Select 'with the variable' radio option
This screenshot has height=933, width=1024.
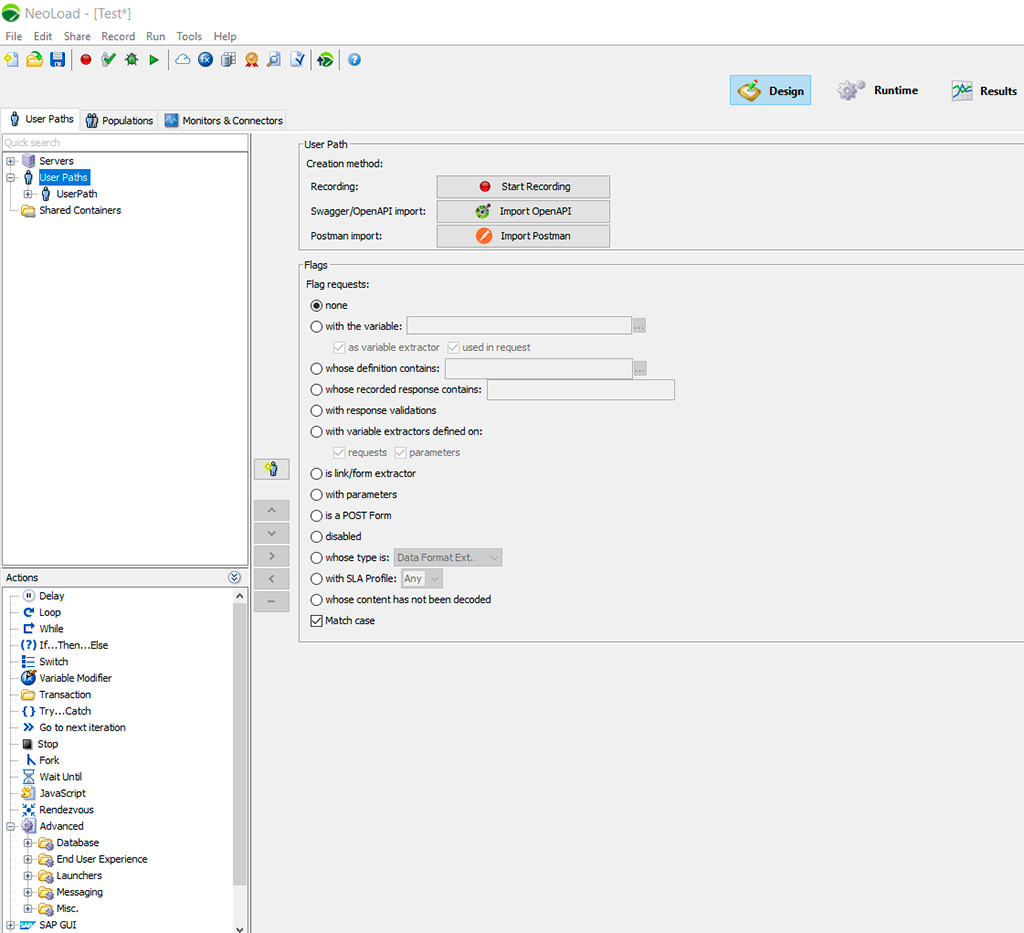[317, 326]
